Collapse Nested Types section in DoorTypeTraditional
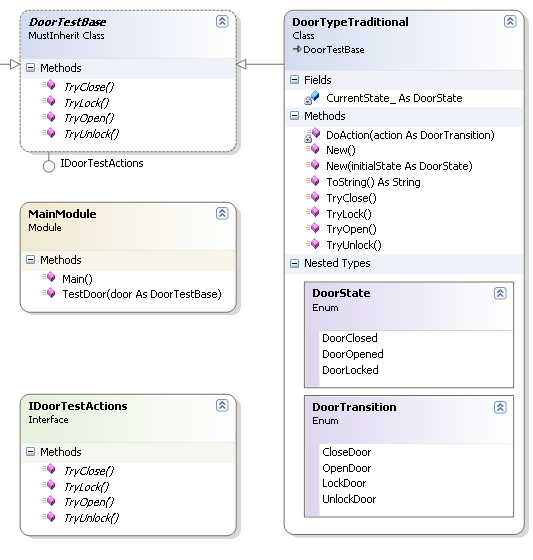This screenshot has width=533, height=560. tap(294, 264)
